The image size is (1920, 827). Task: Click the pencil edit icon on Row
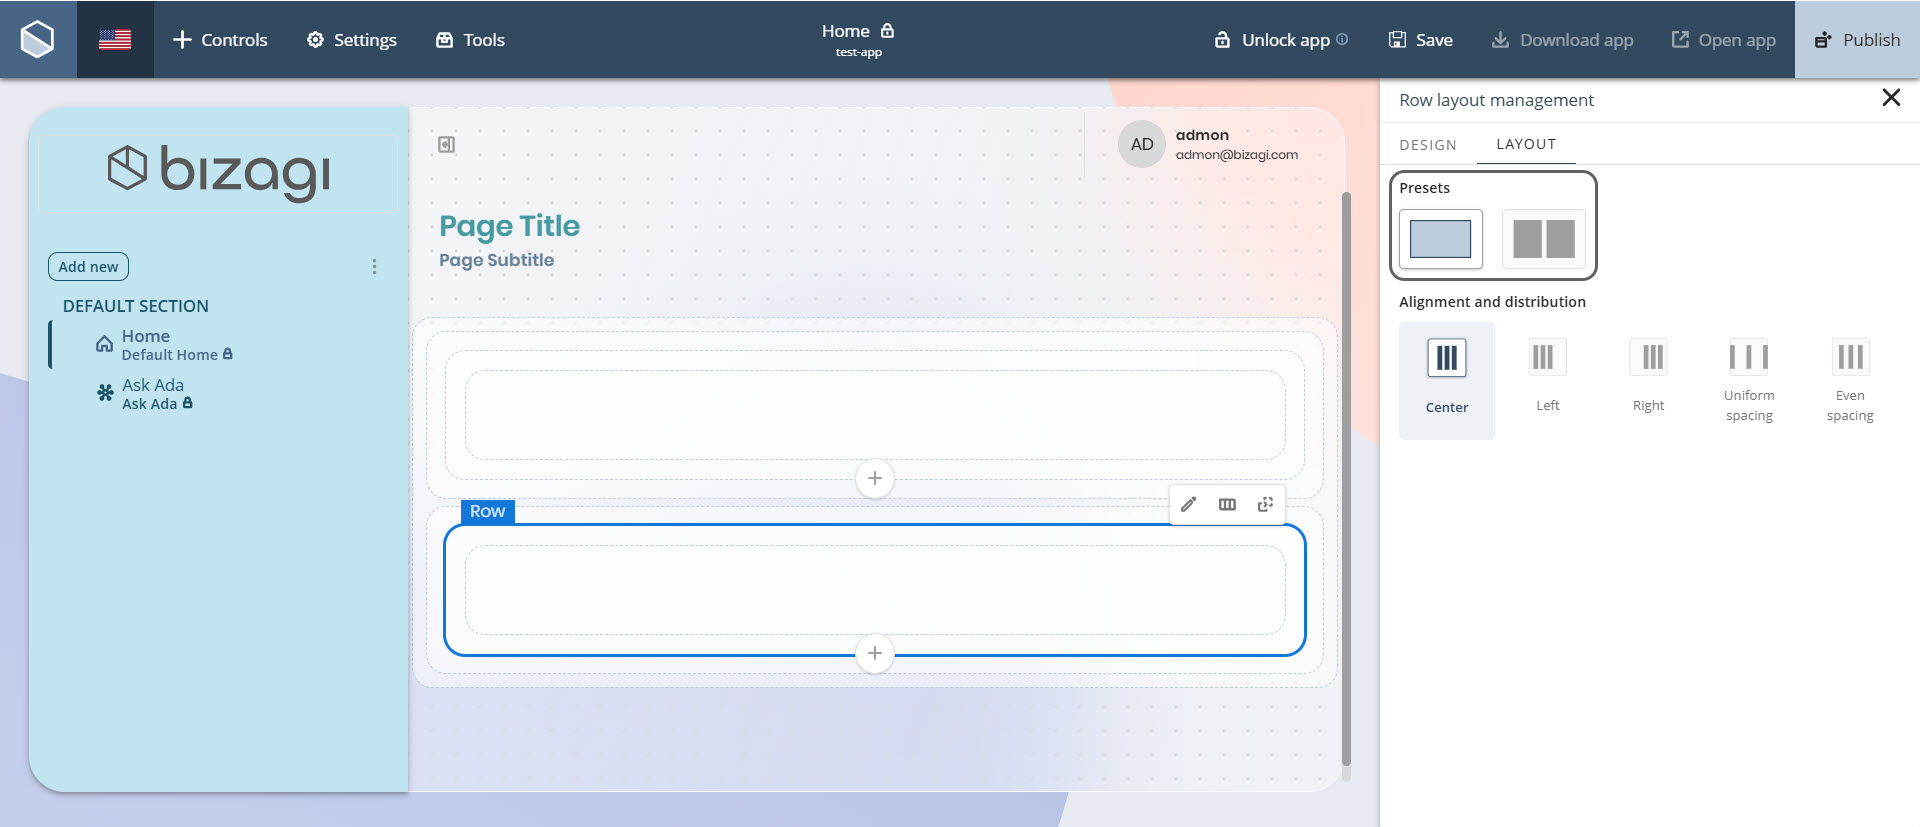click(1188, 504)
